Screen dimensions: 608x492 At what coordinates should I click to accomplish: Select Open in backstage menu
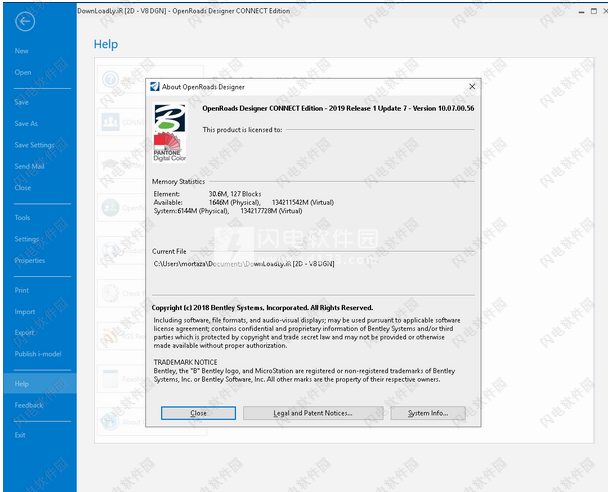click(23, 72)
